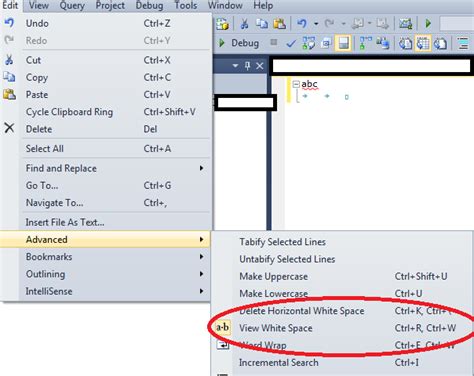Switch to Results to Grid mode
Screen dimensions: 474x376
click(423, 43)
